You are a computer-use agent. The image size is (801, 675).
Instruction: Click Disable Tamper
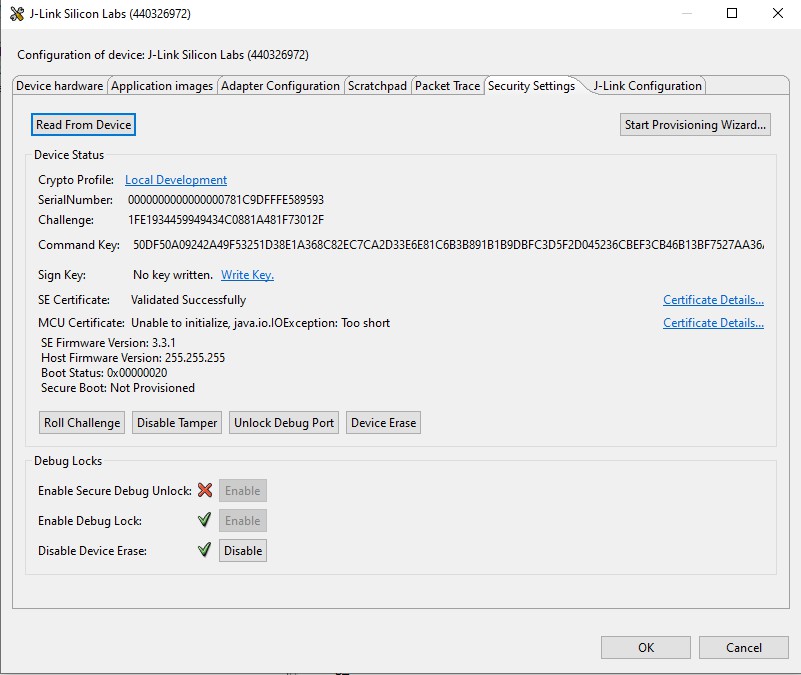176,422
